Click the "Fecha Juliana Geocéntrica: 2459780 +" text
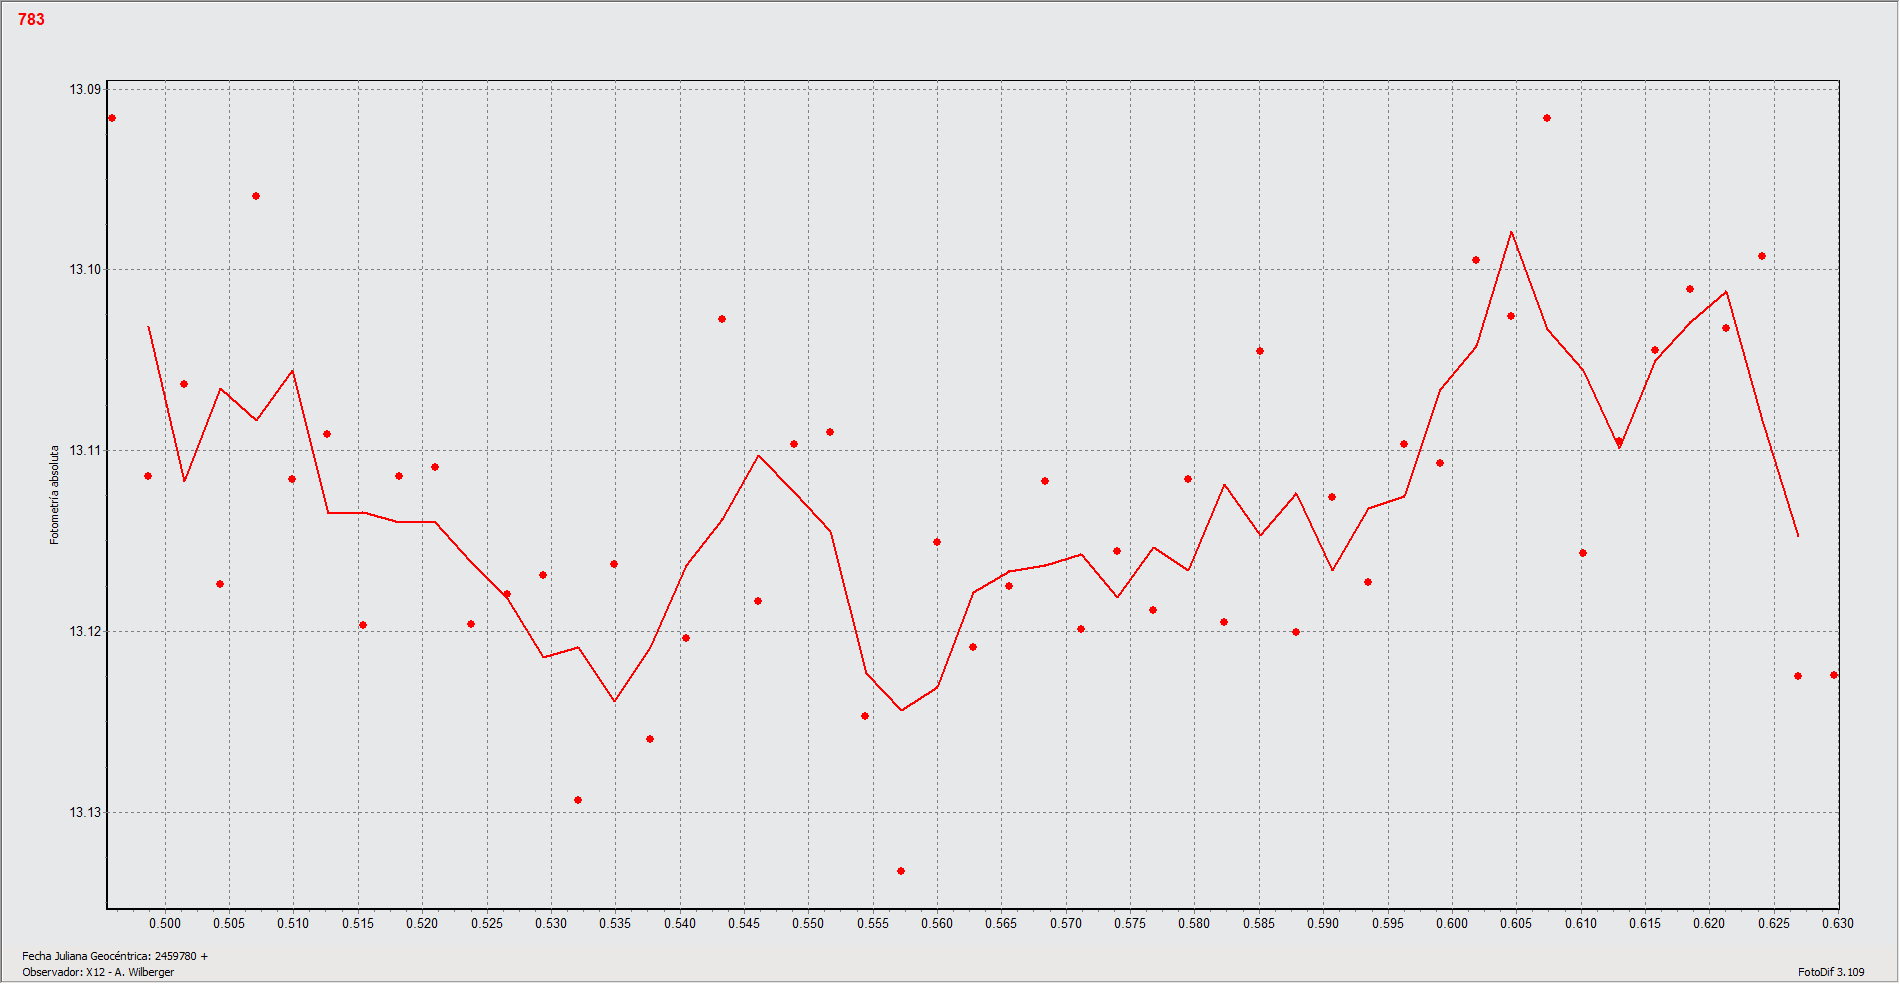The image size is (1900, 984). (x=115, y=956)
